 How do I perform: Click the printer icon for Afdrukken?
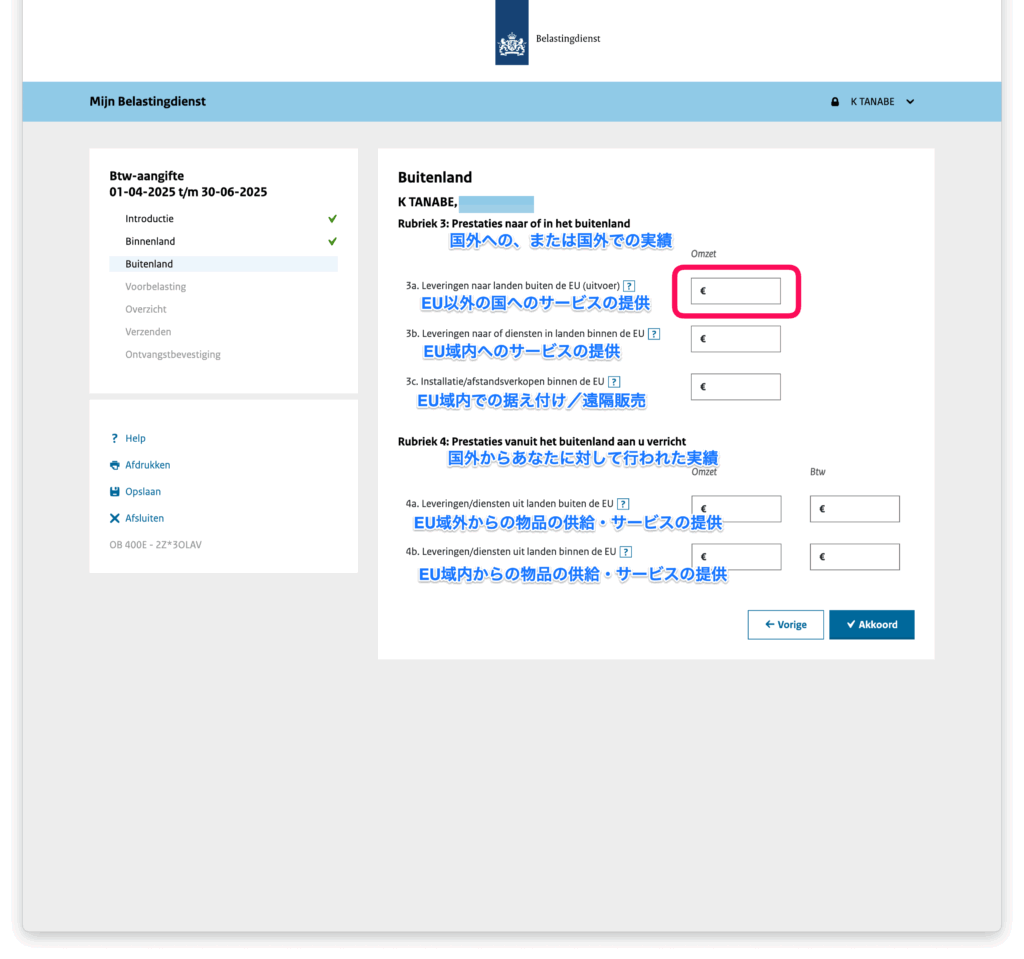point(115,465)
